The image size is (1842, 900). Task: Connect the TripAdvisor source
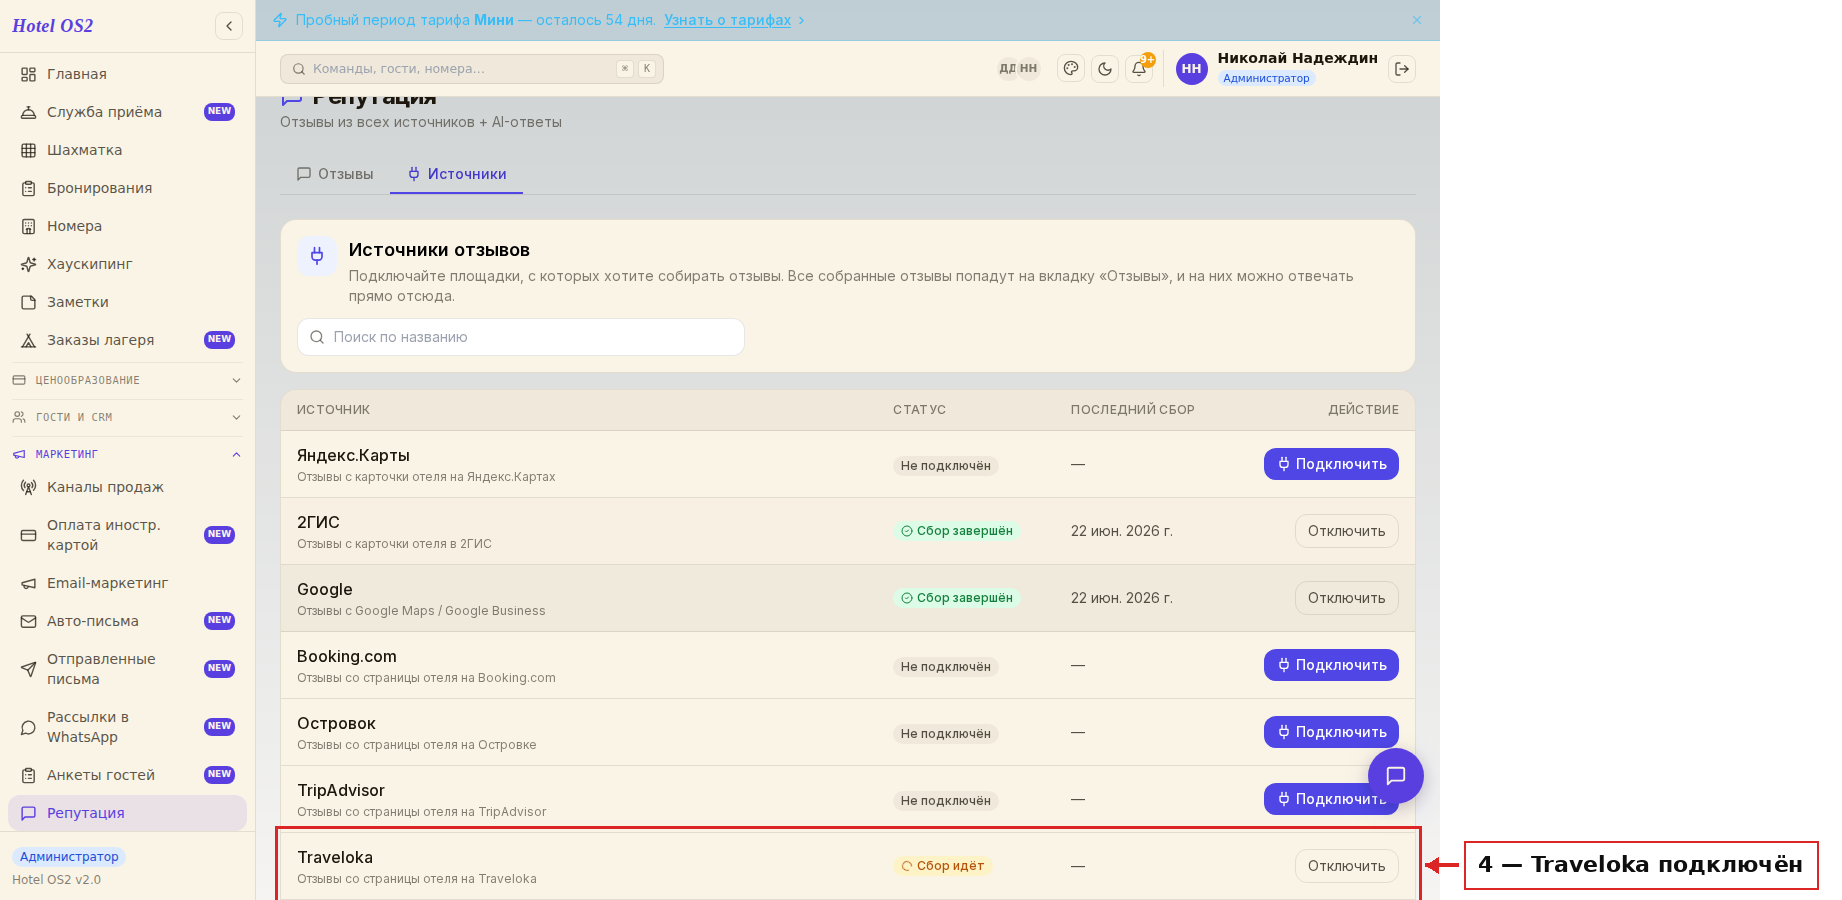tap(1331, 799)
